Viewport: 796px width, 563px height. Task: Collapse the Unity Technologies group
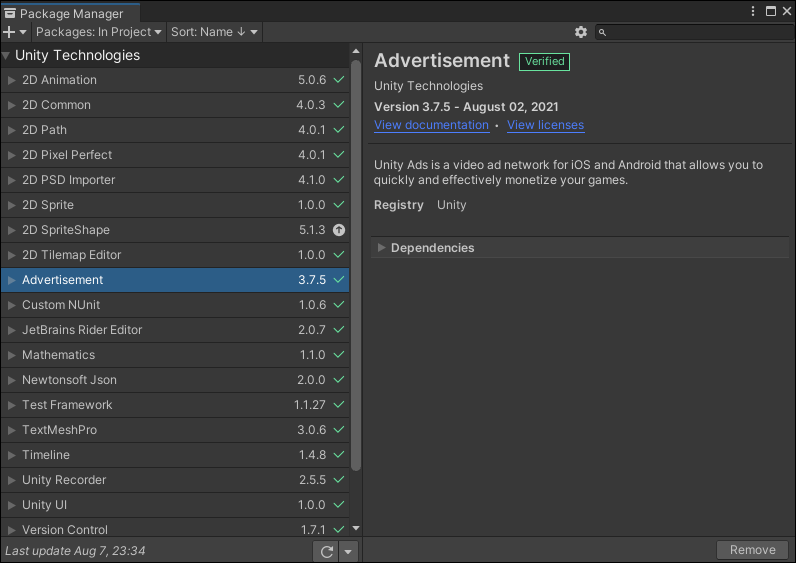6,56
